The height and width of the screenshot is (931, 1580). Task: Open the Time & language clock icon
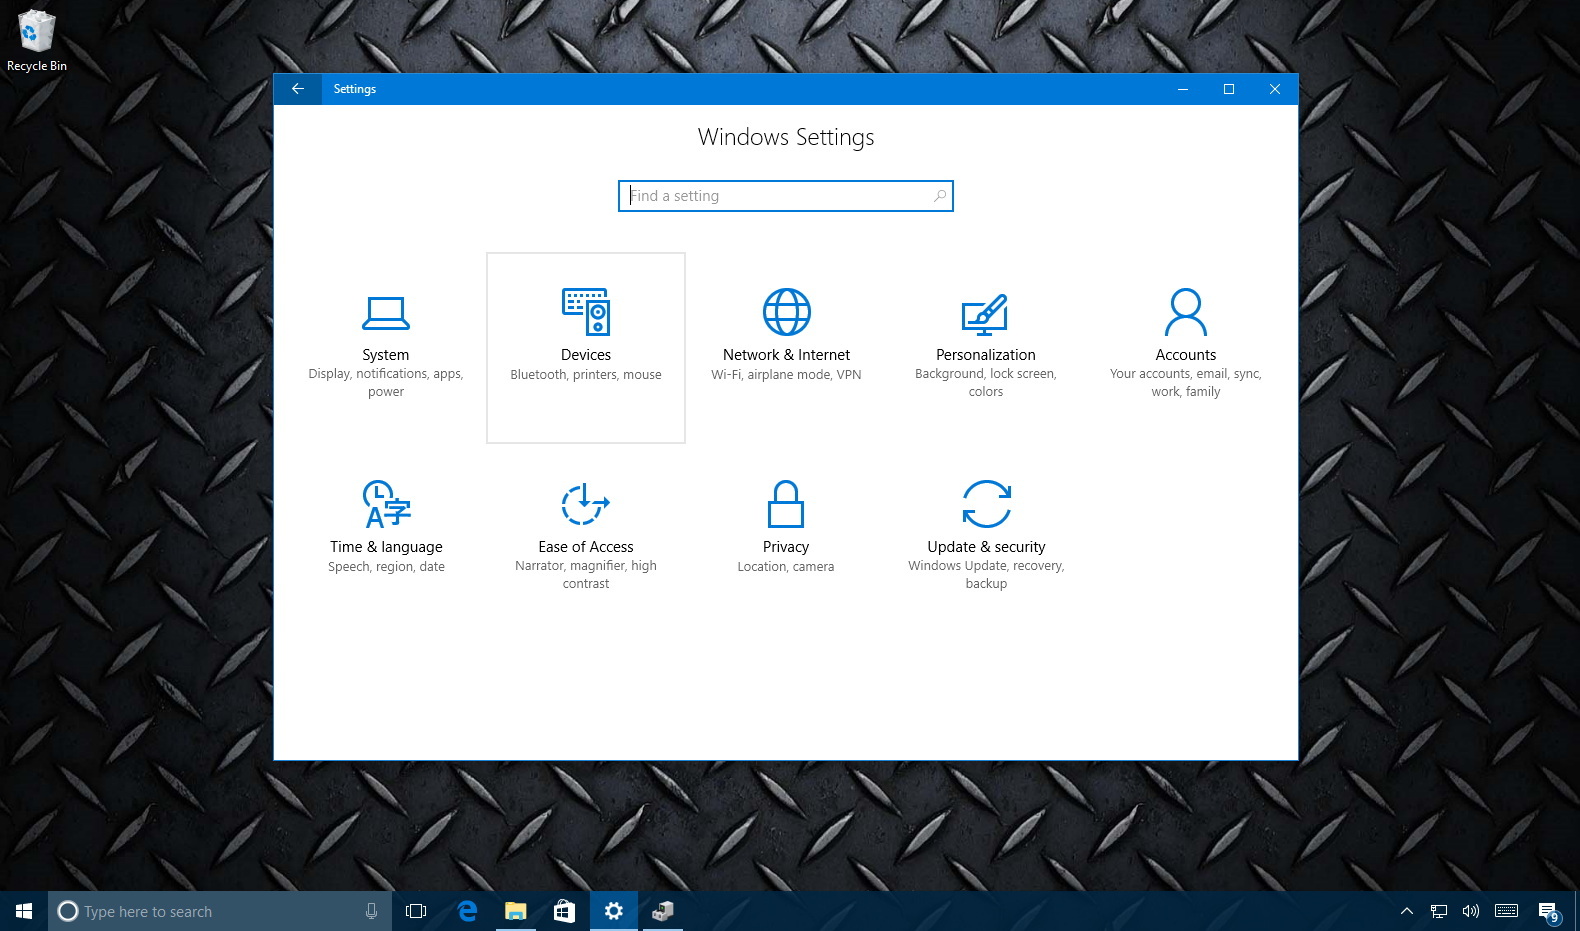click(387, 504)
